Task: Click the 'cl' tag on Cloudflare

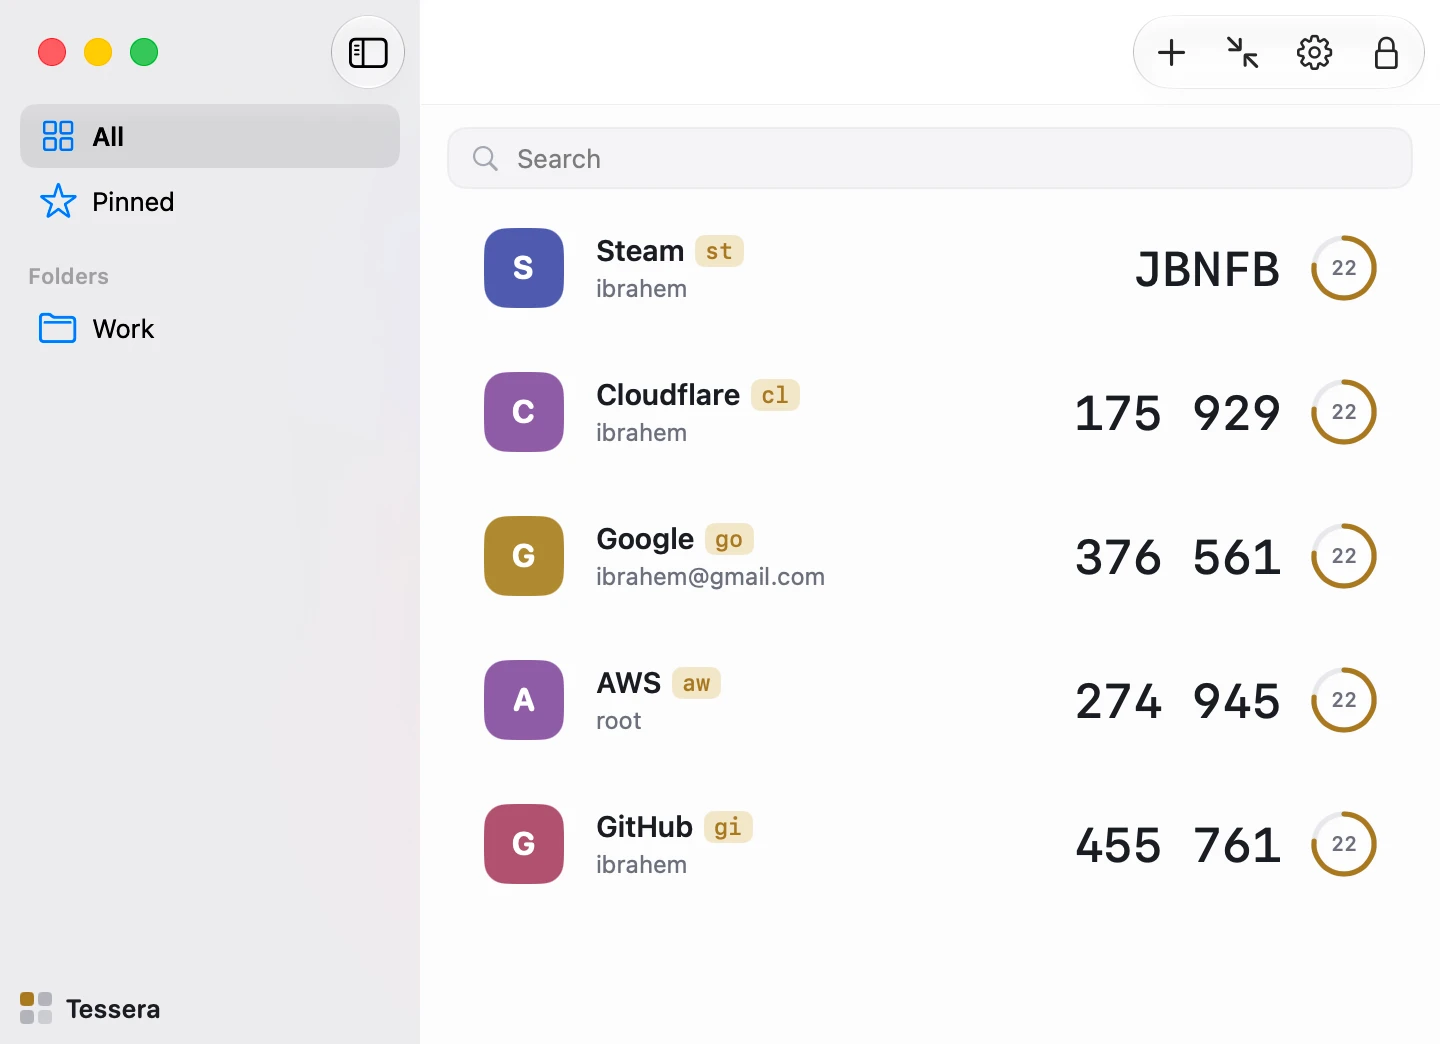Action: pos(775,395)
